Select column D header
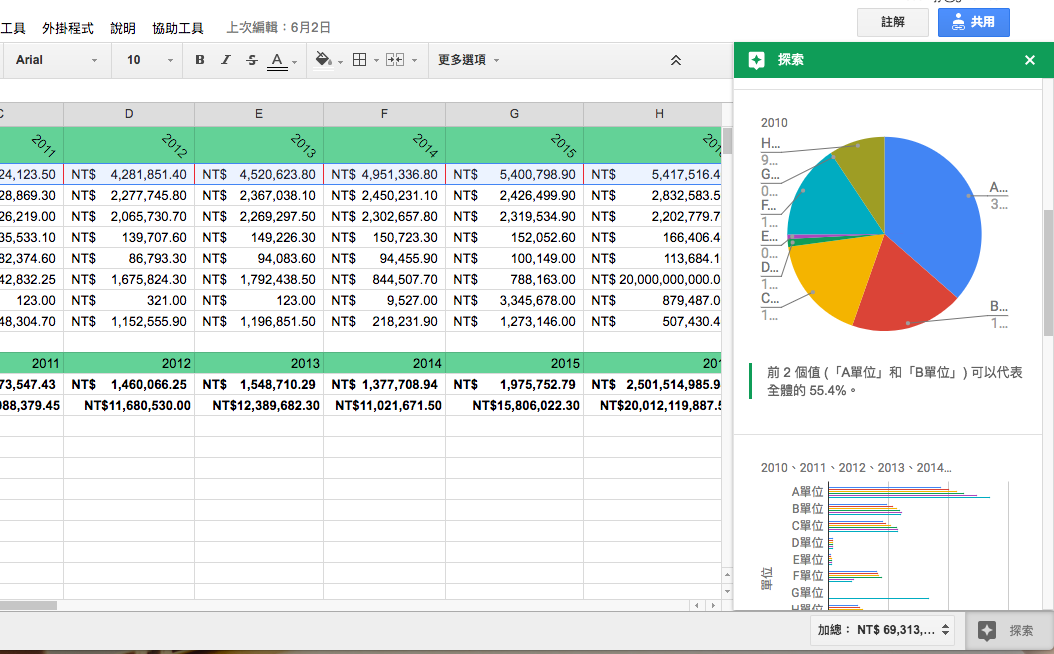Viewport: 1054px width, 654px height. (129, 114)
